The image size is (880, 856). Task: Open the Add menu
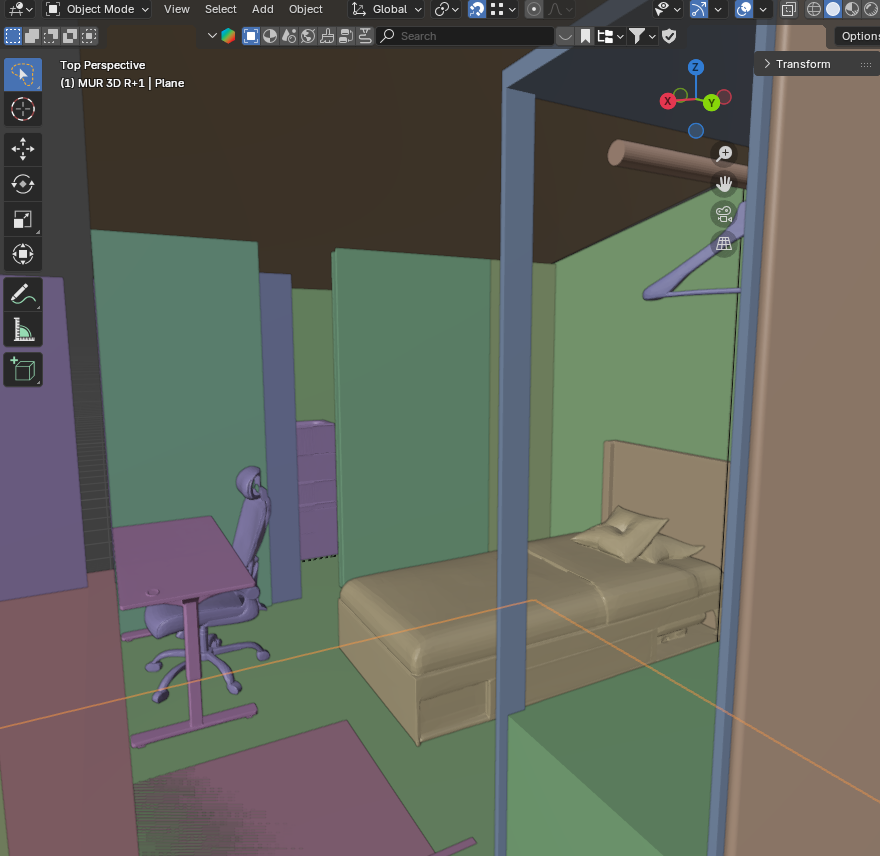pos(263,9)
